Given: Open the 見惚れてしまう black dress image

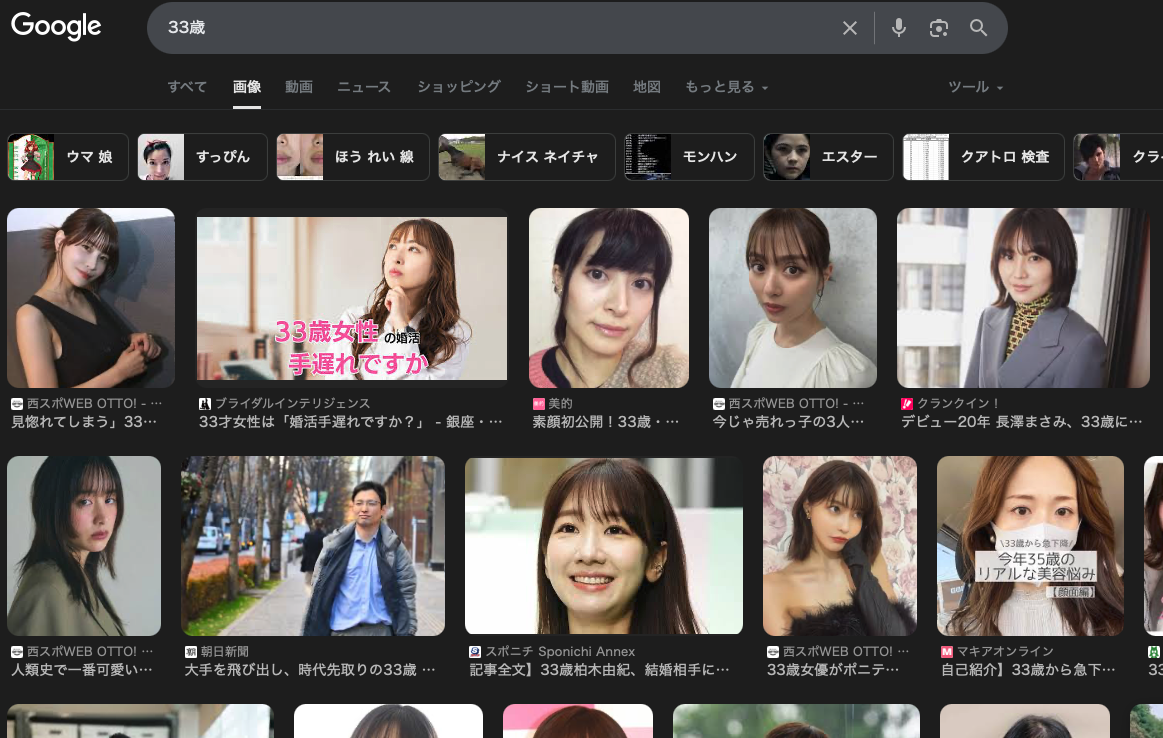Looking at the screenshot, I should point(91,298).
